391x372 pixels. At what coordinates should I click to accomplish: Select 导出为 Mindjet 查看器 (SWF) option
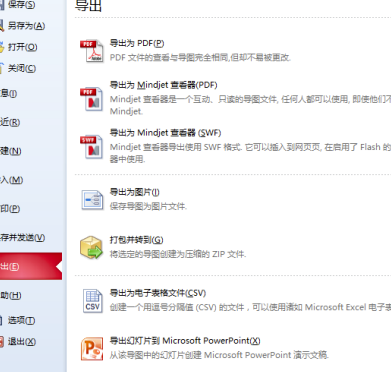point(166,133)
